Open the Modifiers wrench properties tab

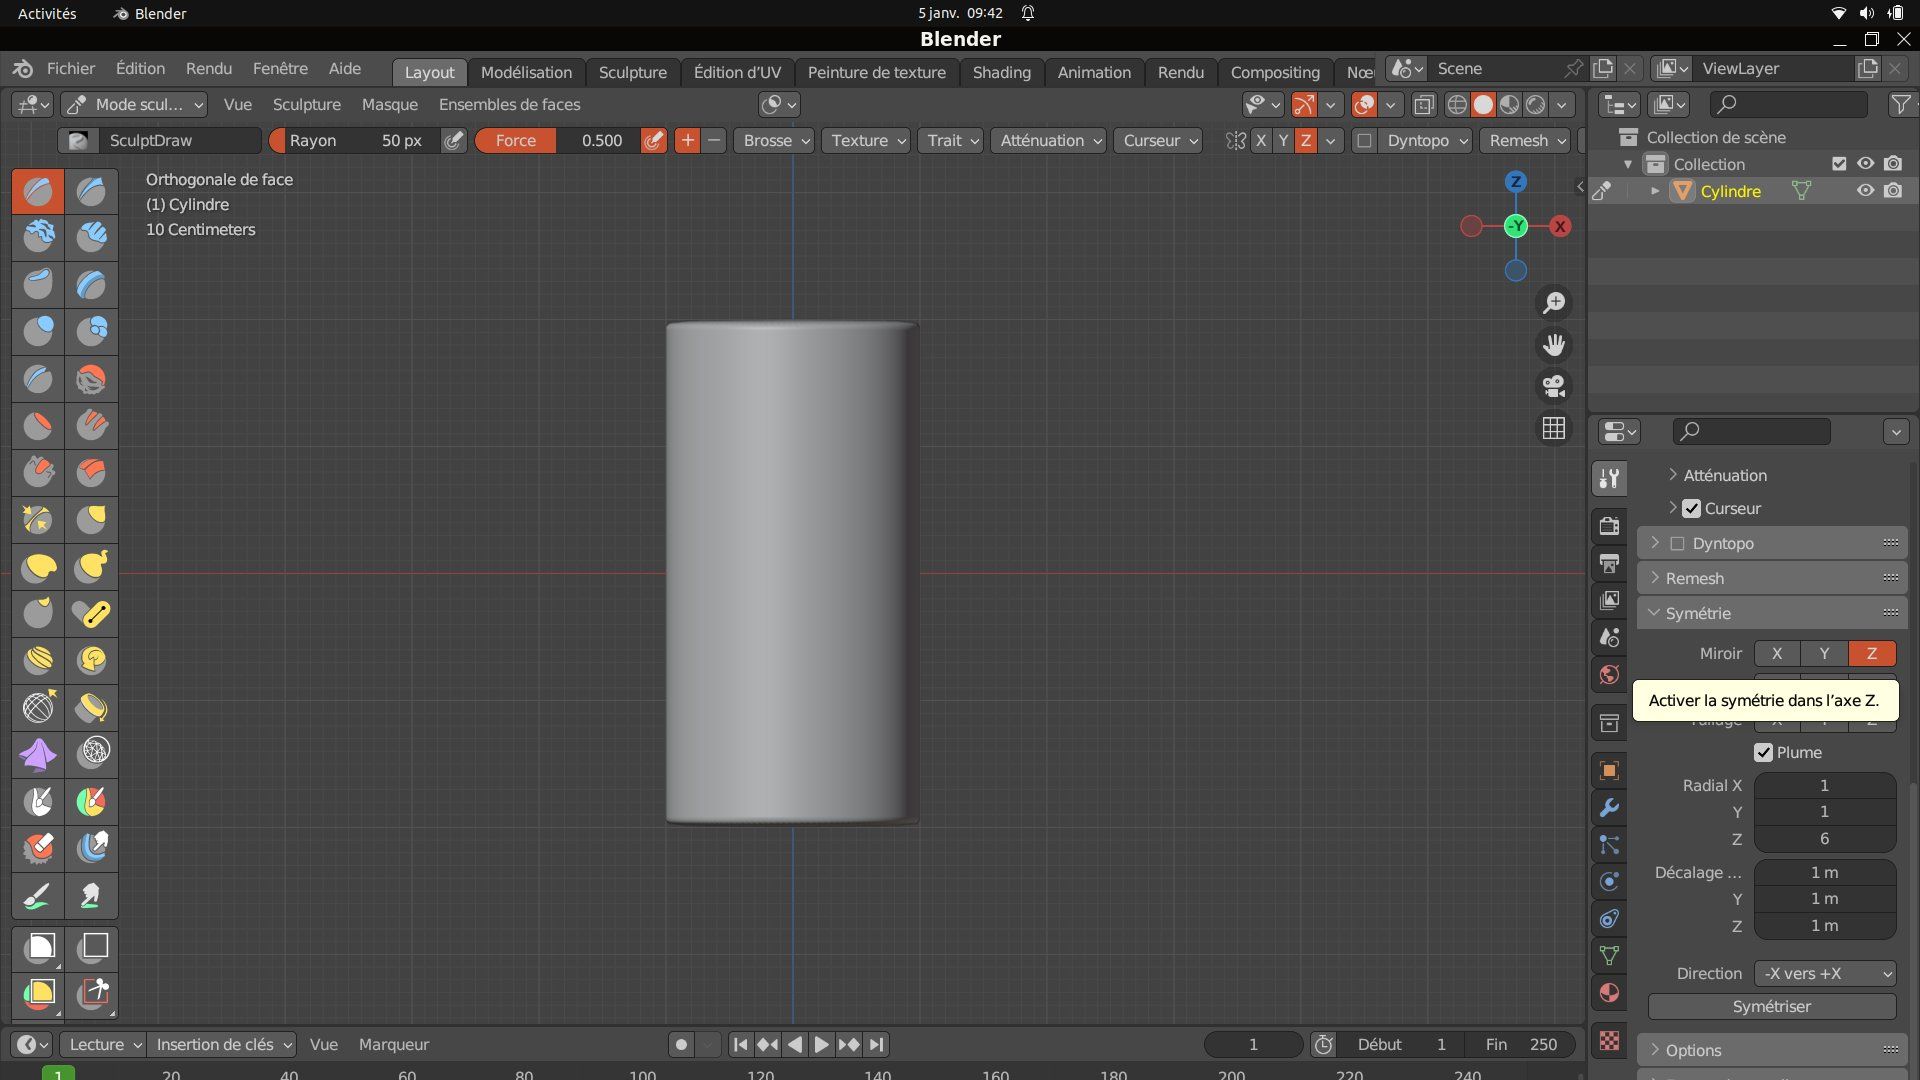pos(1609,808)
